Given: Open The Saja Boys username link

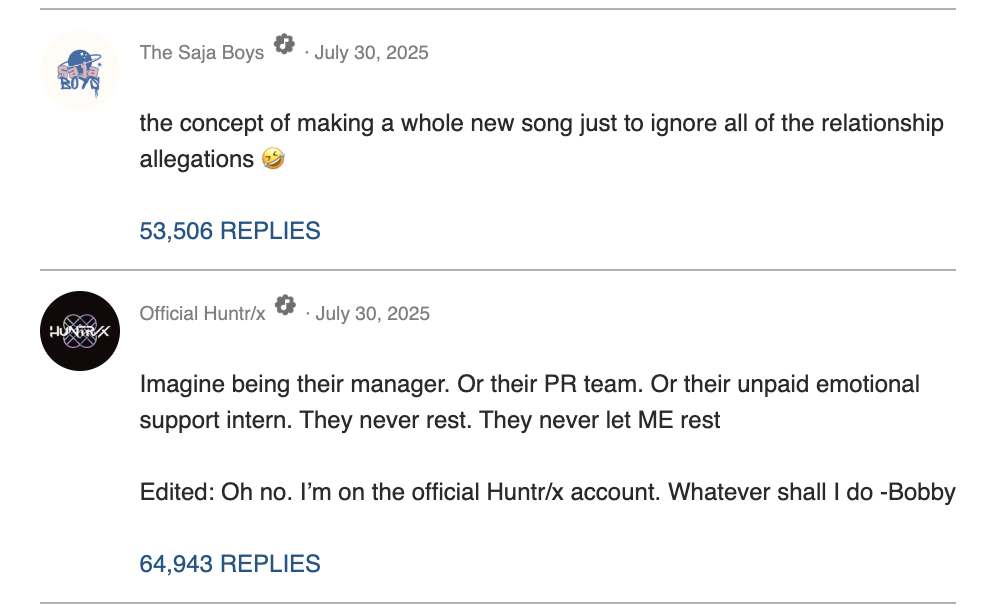Looking at the screenshot, I should pos(202,53).
